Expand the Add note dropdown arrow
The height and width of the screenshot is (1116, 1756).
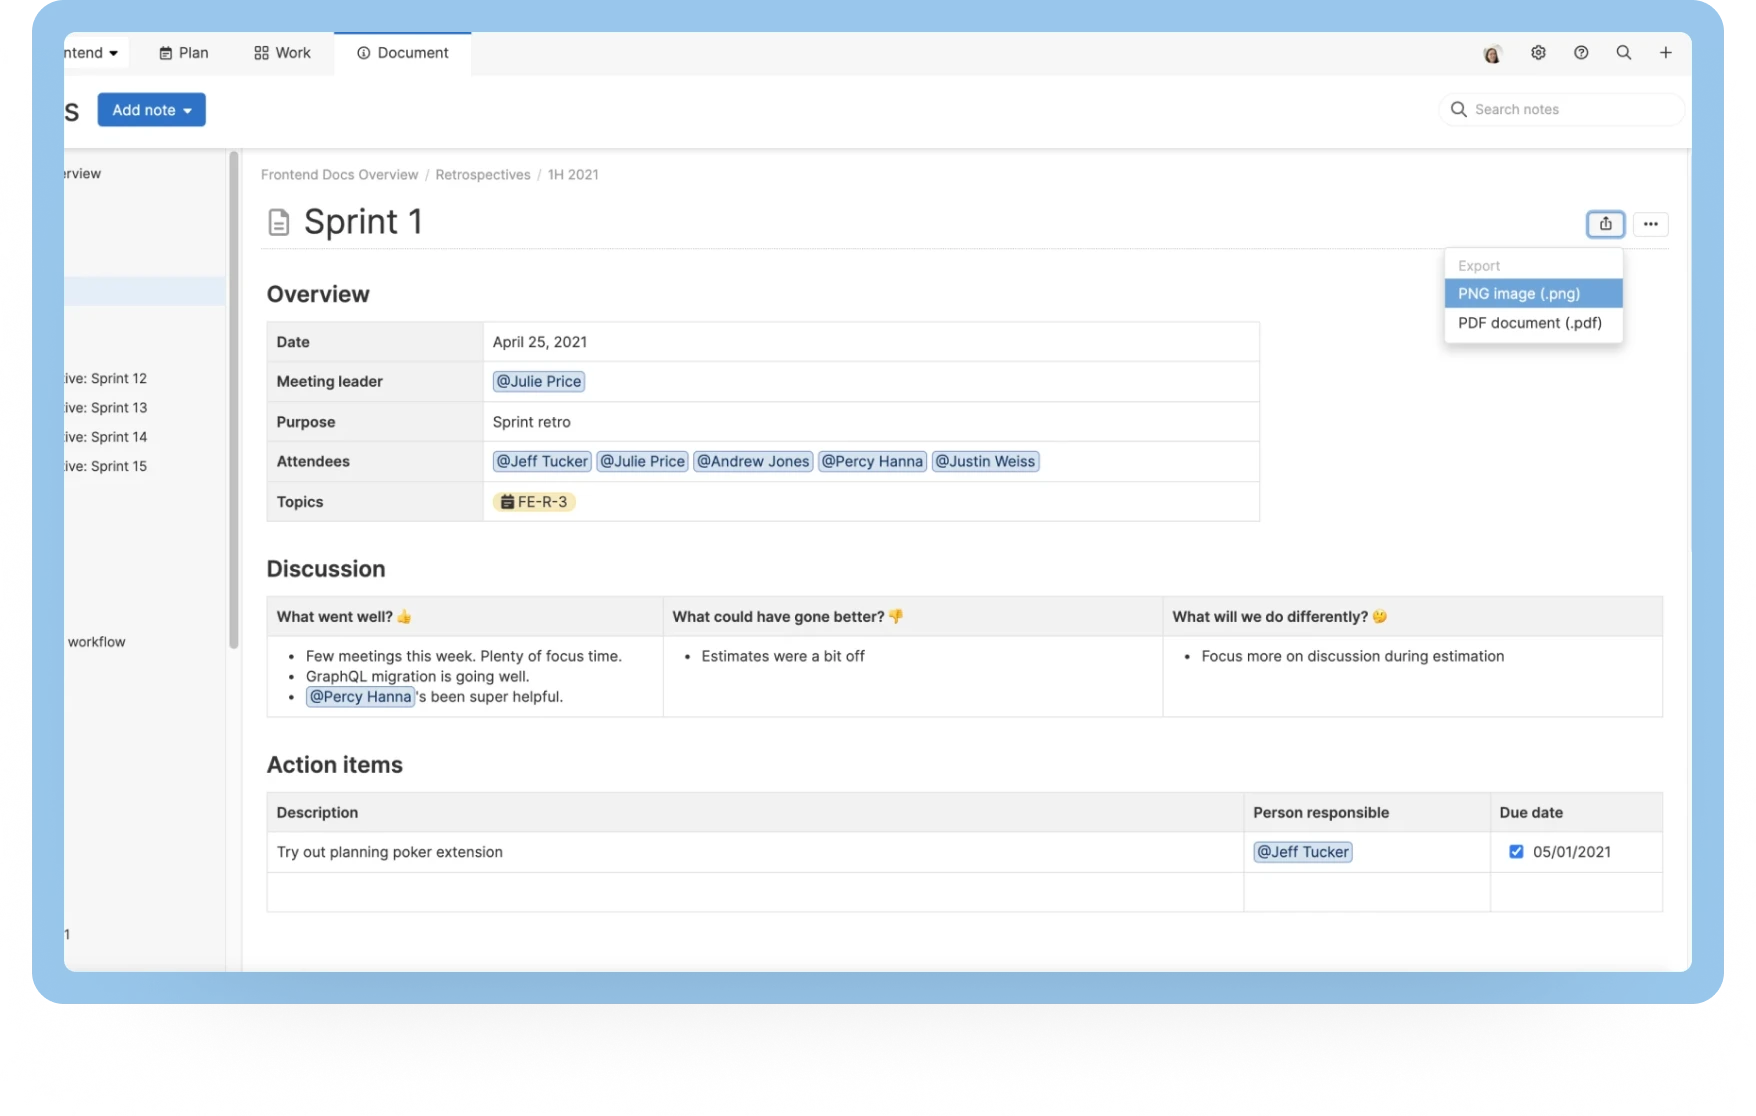(x=186, y=110)
